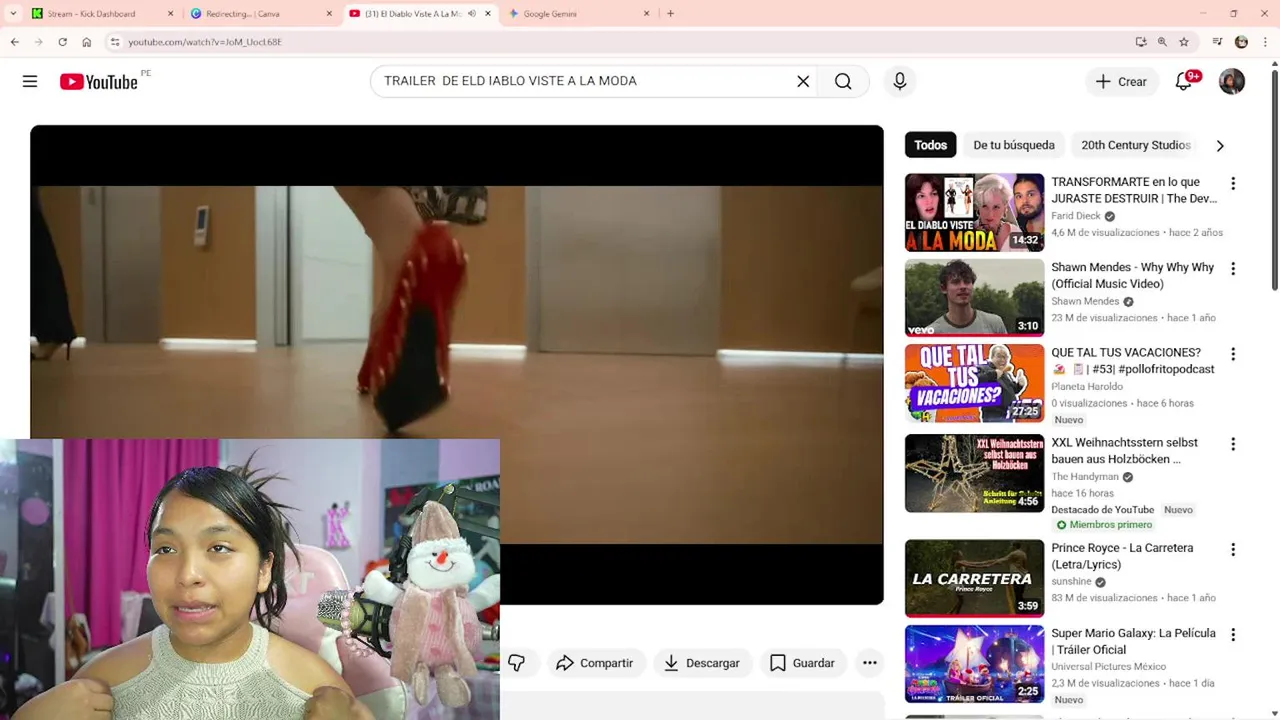Open the tab search dropdown arrow
Image resolution: width=1280 pixels, height=720 pixels.
(x=13, y=14)
